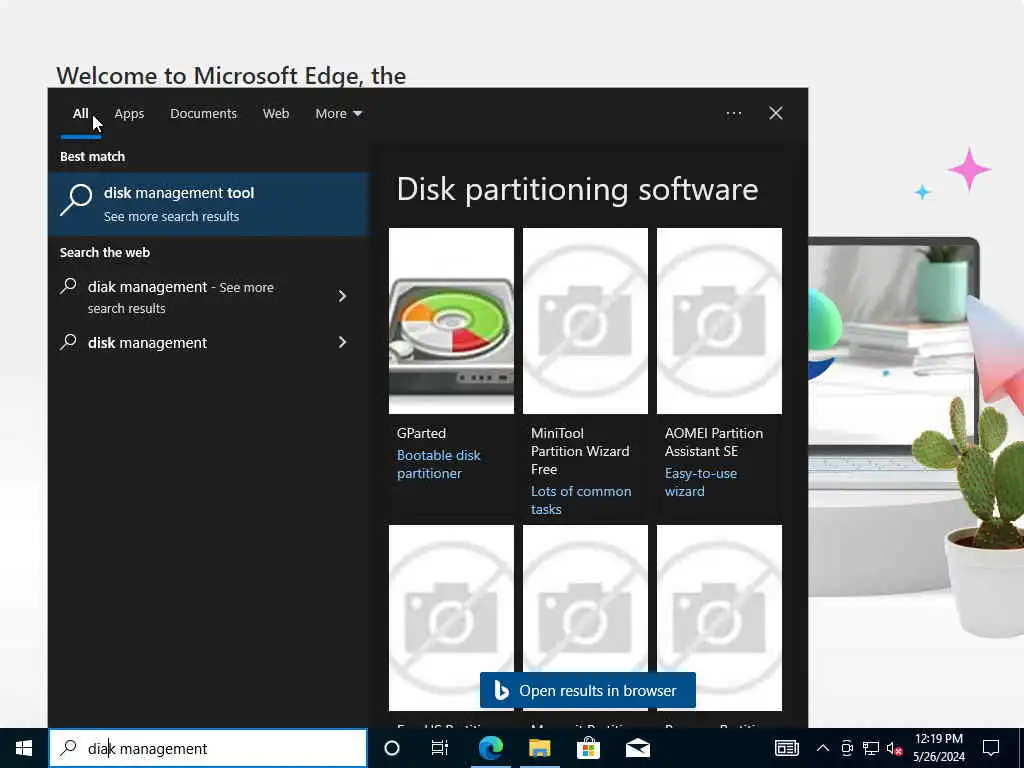
Task: Open Mail app from taskbar
Action: [x=637, y=748]
